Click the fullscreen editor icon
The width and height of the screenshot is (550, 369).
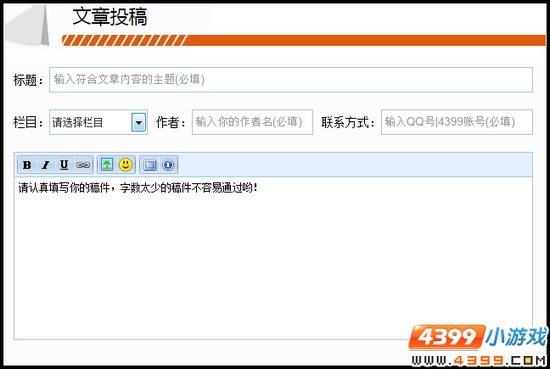(x=150, y=165)
